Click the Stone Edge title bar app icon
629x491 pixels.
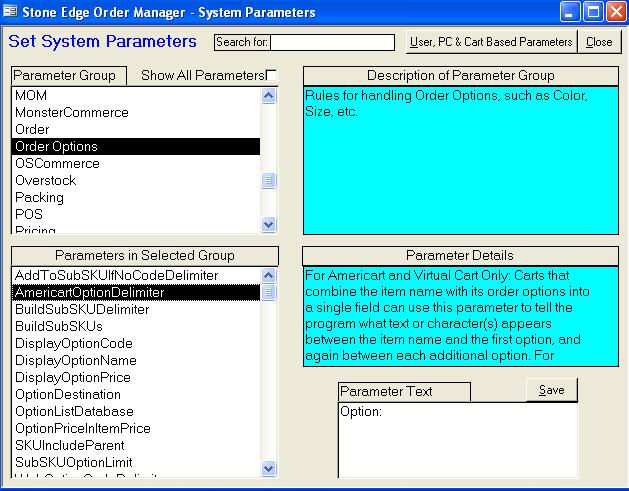pos(10,11)
